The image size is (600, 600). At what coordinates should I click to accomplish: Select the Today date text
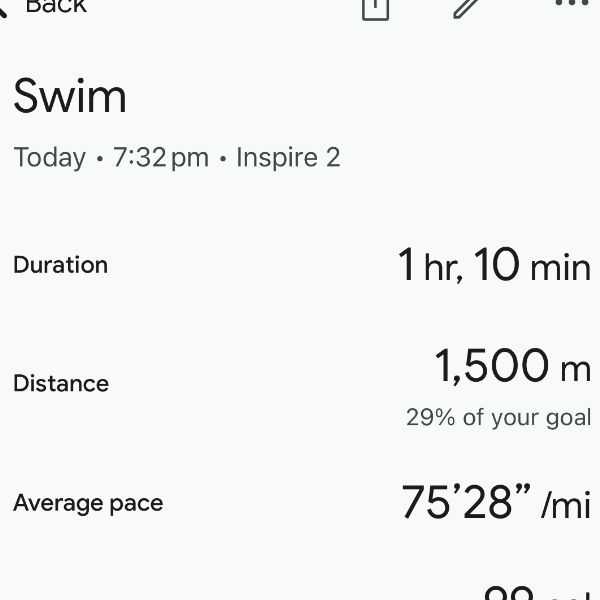pyautogui.click(x=49, y=158)
